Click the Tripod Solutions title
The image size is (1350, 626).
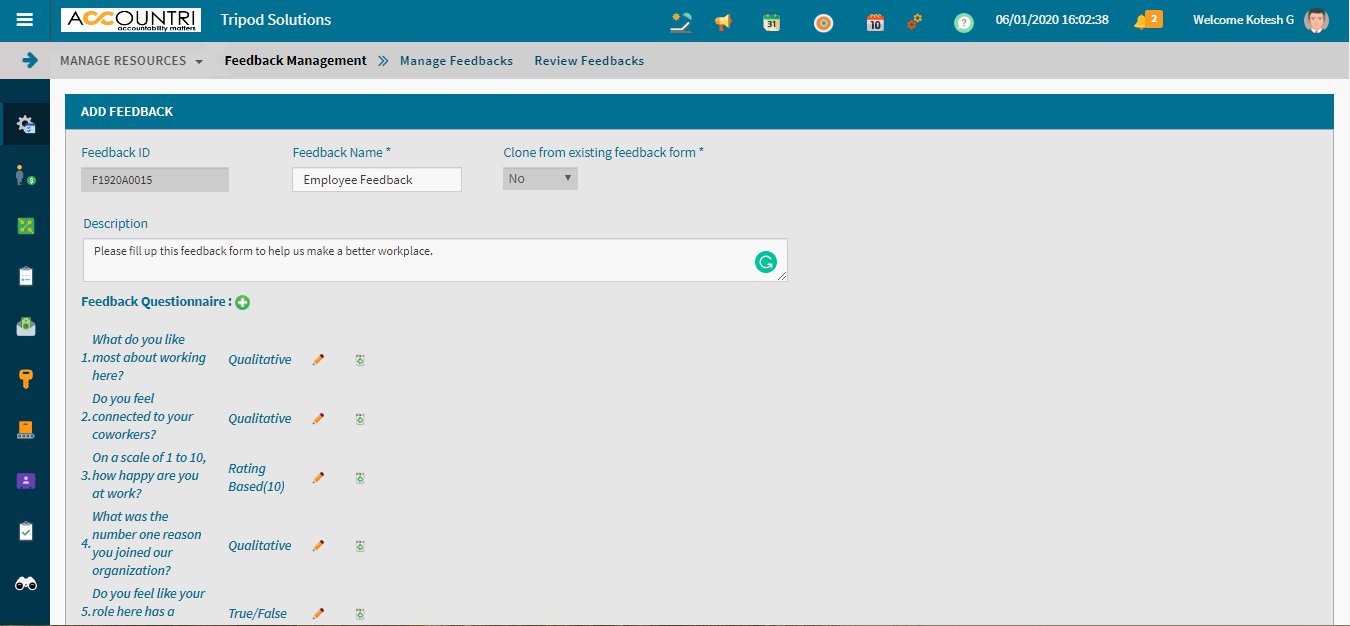click(275, 20)
